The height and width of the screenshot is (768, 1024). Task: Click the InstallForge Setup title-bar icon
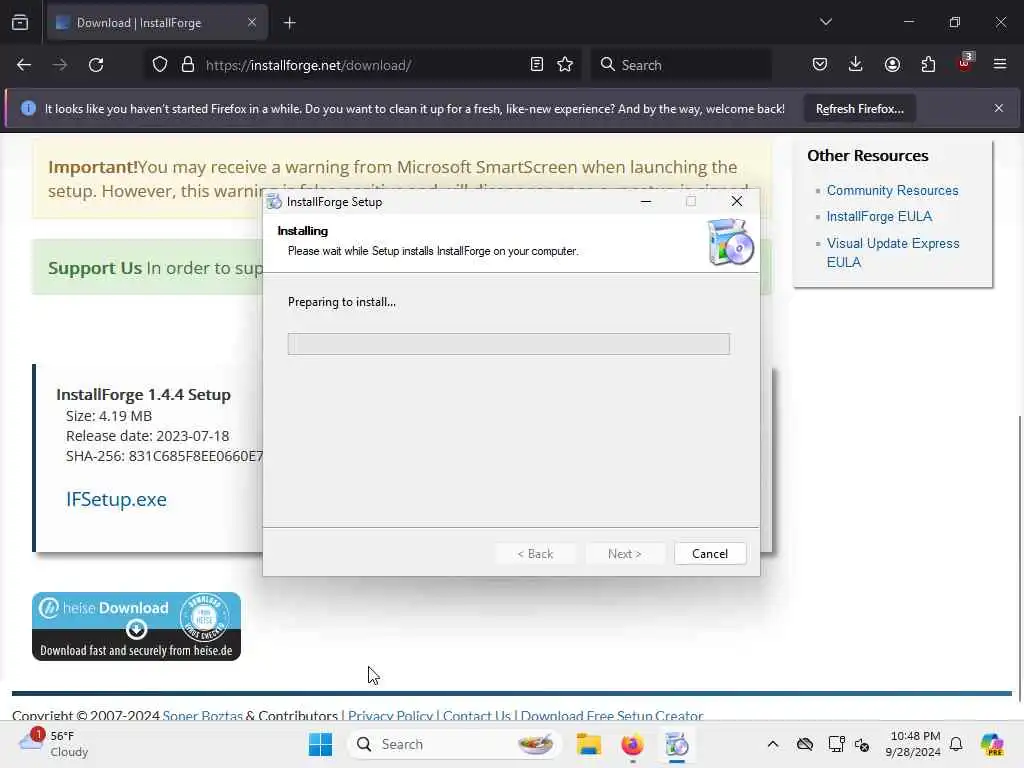[274, 202]
